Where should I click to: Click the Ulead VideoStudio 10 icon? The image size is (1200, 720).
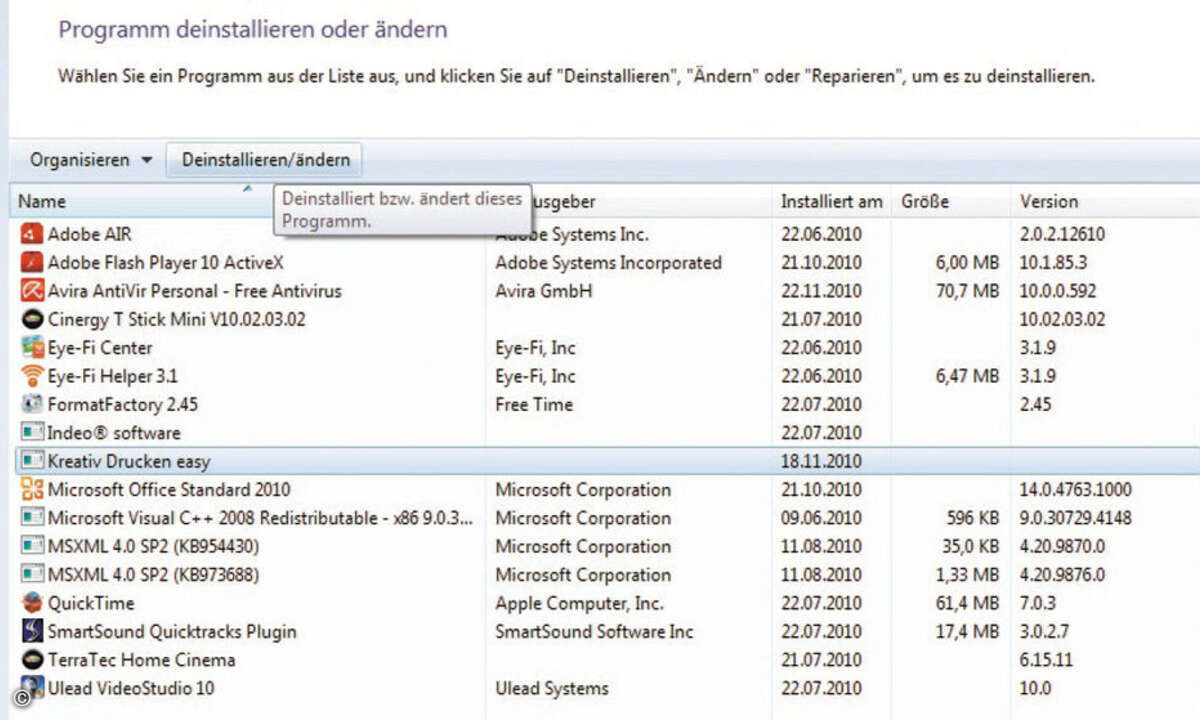[31, 688]
